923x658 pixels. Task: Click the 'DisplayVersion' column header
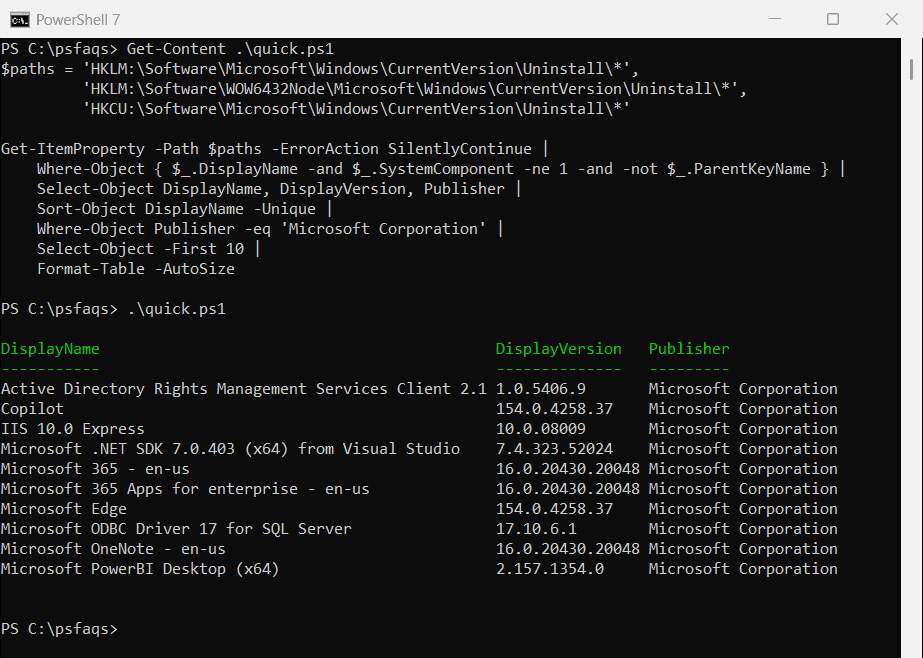click(558, 348)
